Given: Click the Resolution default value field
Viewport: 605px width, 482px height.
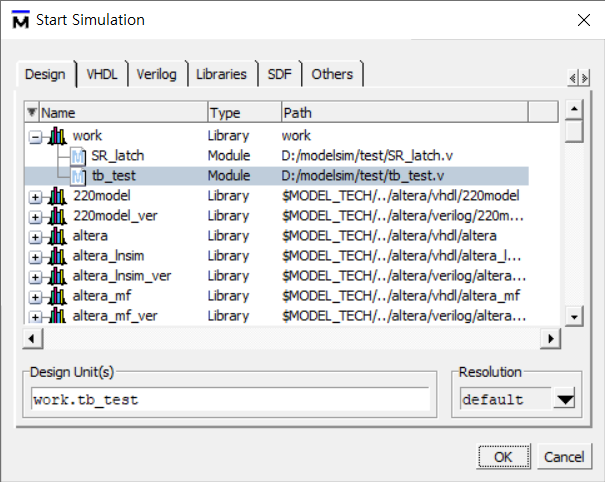Looking at the screenshot, I should [506, 399].
